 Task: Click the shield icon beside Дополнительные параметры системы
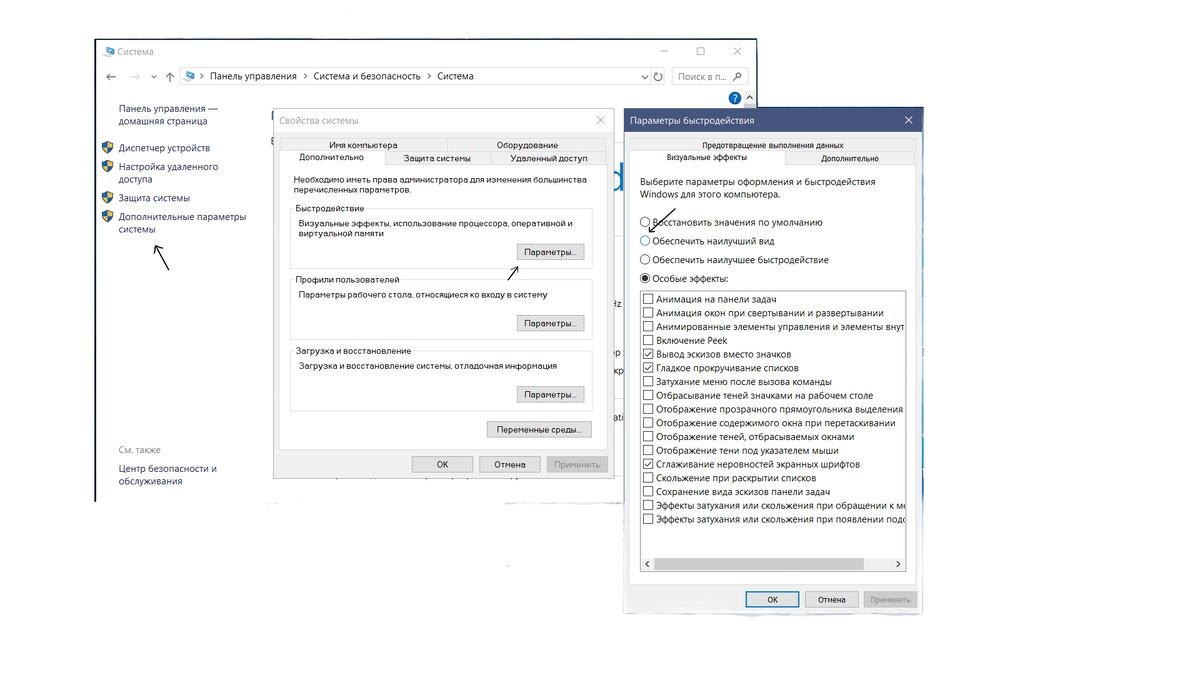click(x=108, y=216)
